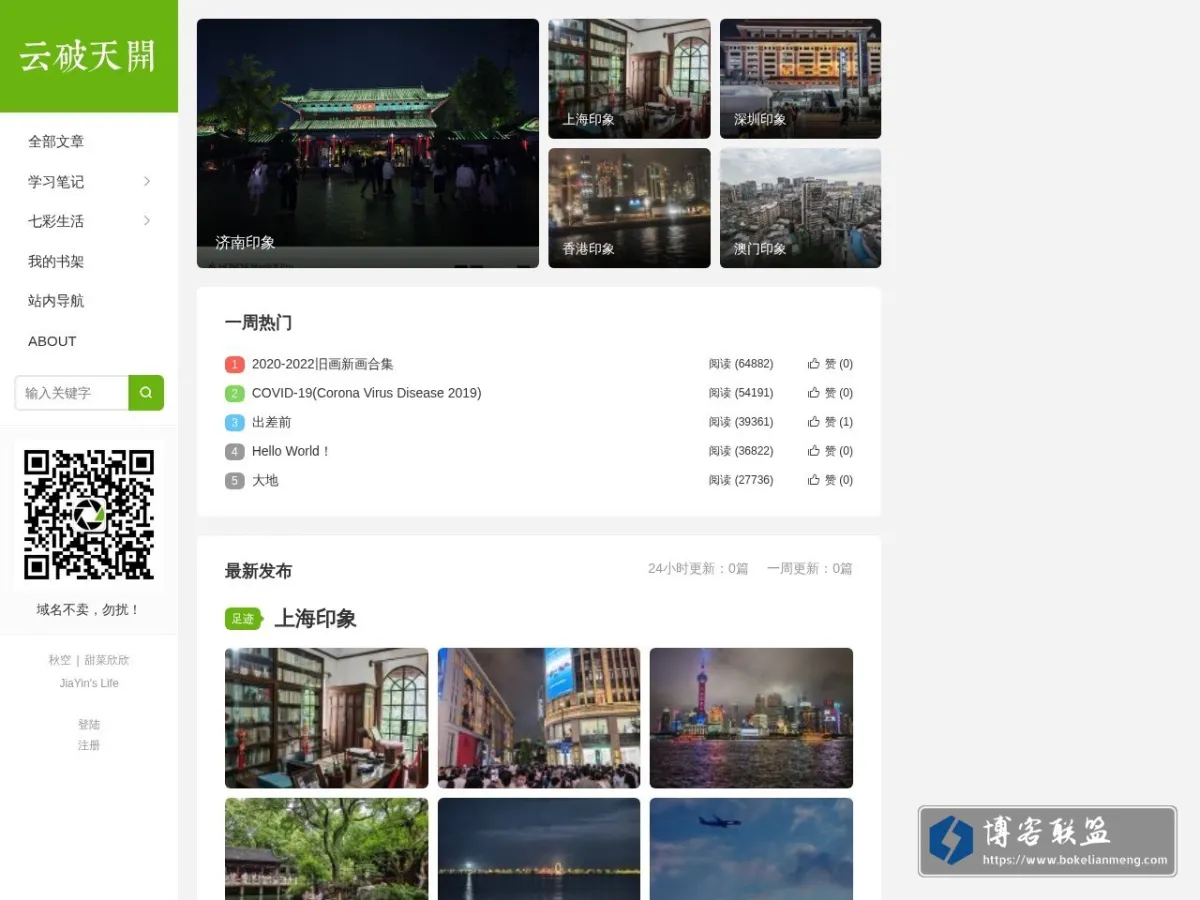The image size is (1200, 900).
Task: Open the 济南印象 featured banner
Action: 368,143
